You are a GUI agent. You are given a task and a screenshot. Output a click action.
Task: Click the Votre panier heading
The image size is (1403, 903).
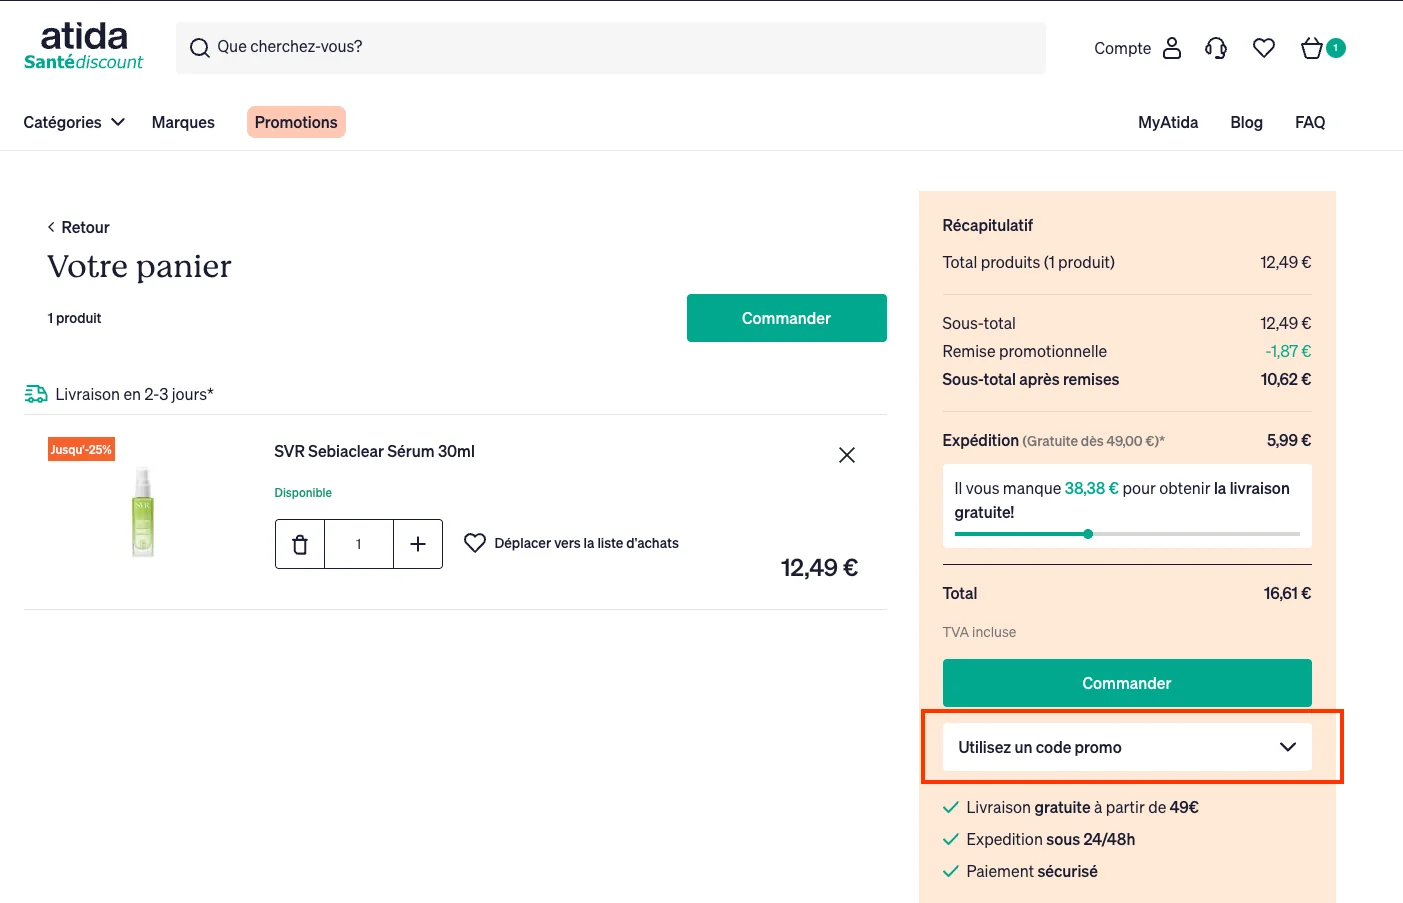(x=139, y=266)
